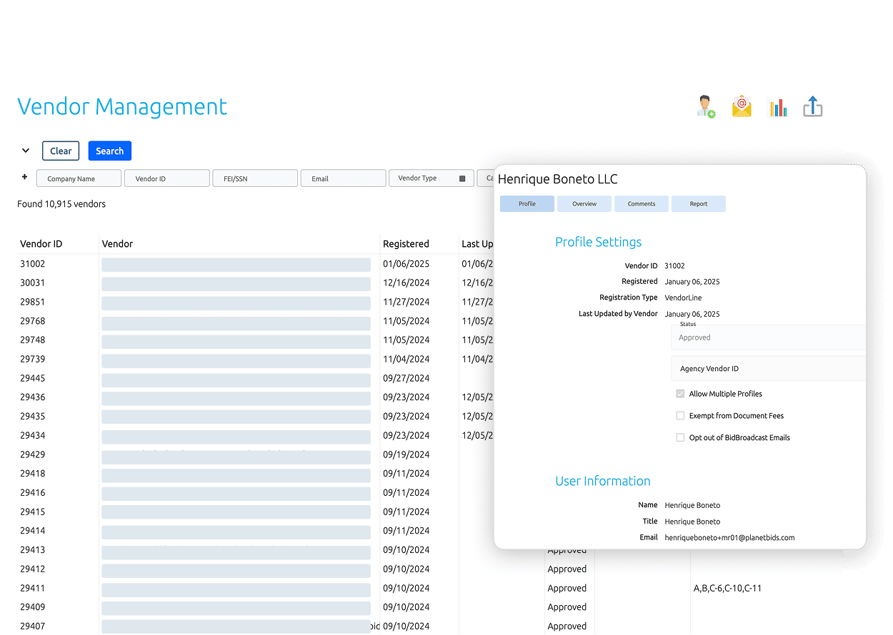This screenshot has width=893, height=635.
Task: Select vendor ID 29416 row
Action: [x=32, y=493]
